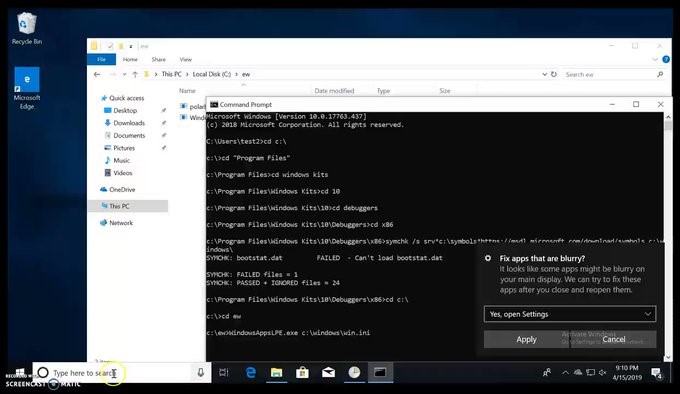Select Desktop in navigation pane

click(125, 111)
